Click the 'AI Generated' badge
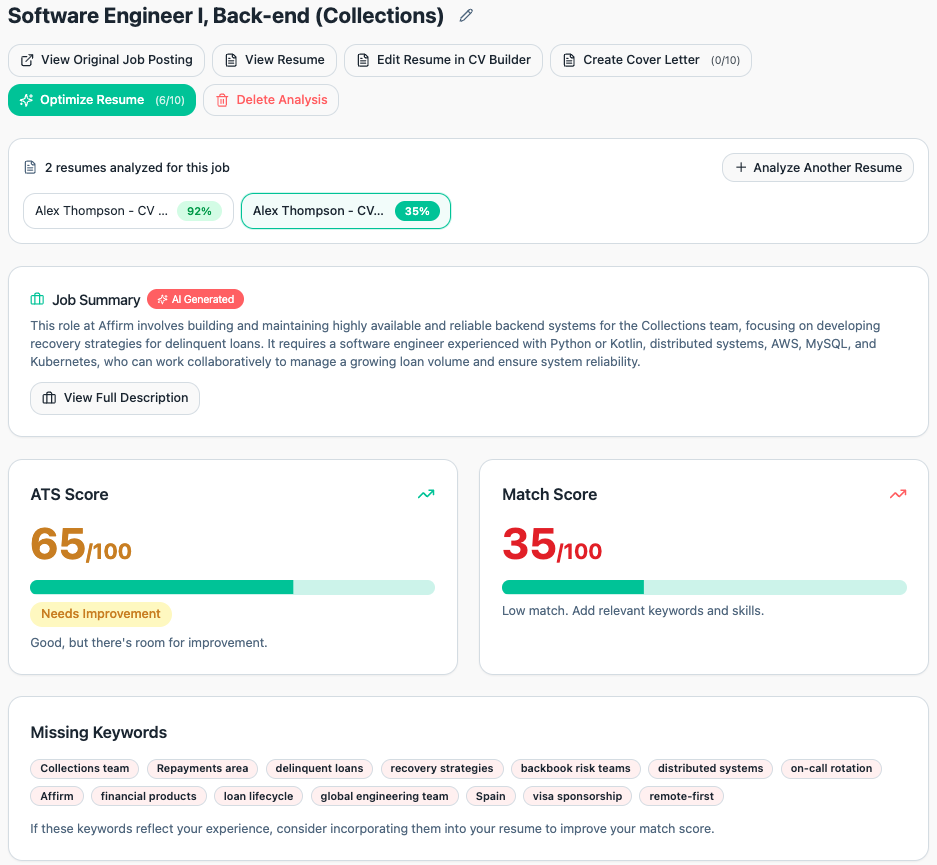This screenshot has height=865, width=937. pos(195,299)
